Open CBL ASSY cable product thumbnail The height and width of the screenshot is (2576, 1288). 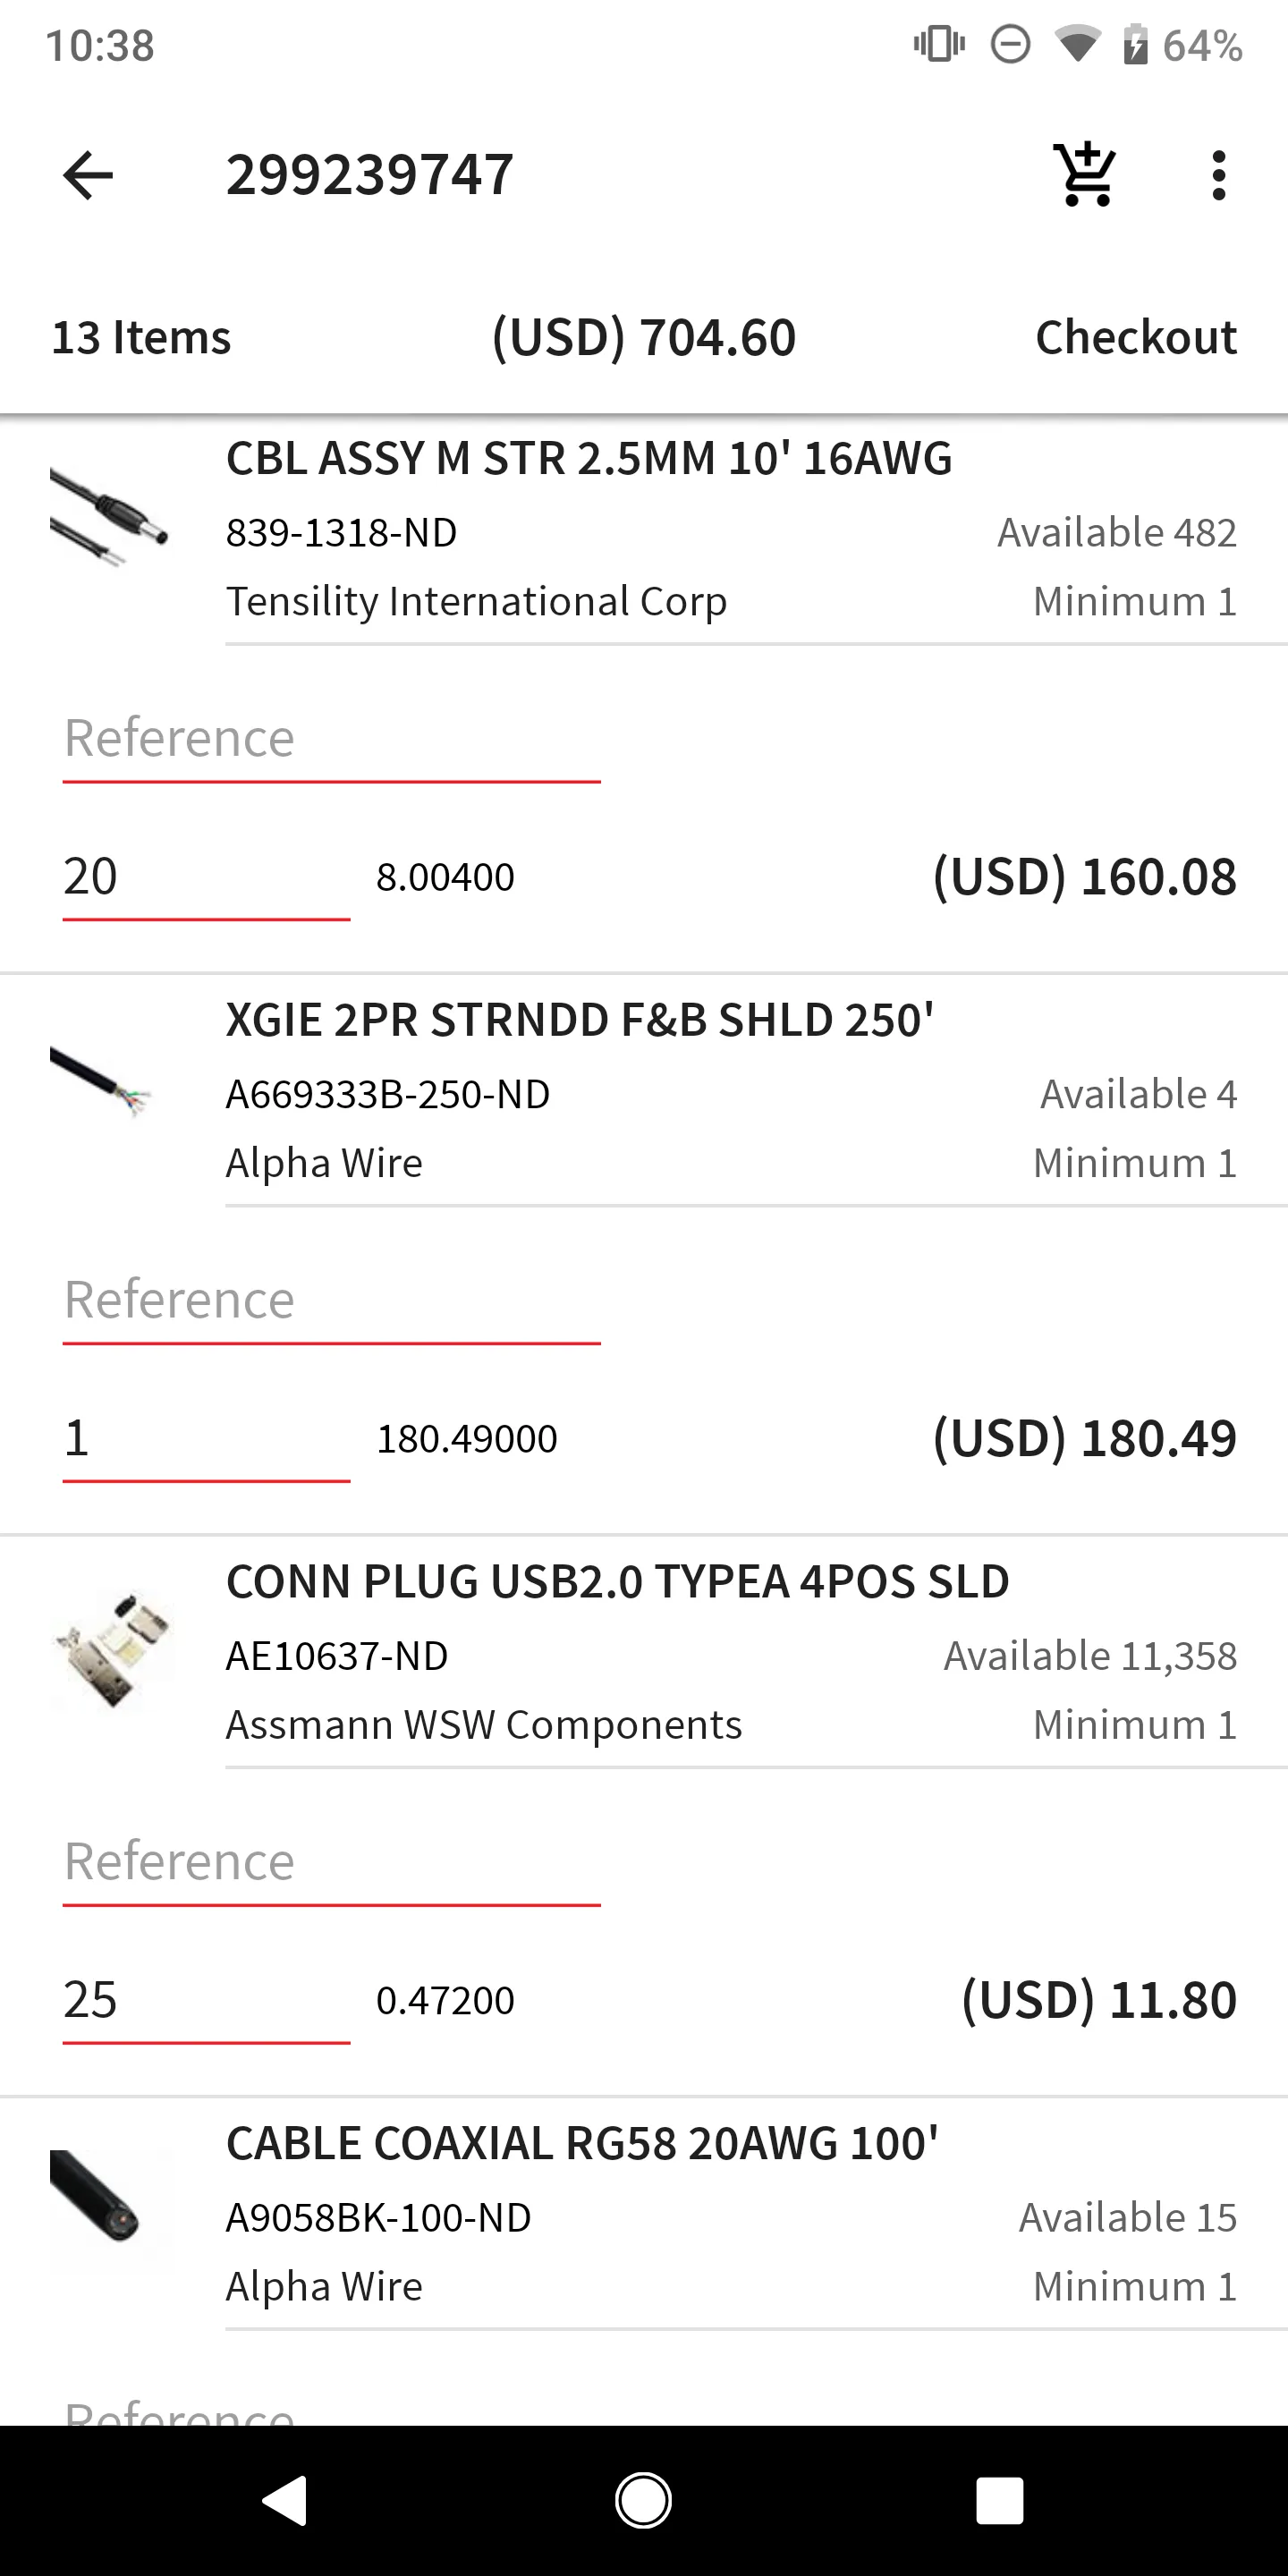(x=110, y=518)
